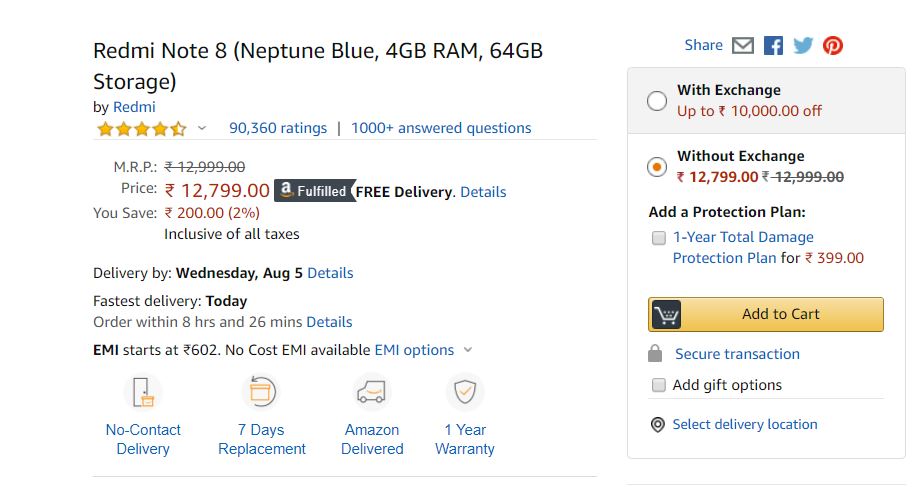The height and width of the screenshot is (487, 922).
Task: Share on Pinterest icon
Action: [833, 45]
